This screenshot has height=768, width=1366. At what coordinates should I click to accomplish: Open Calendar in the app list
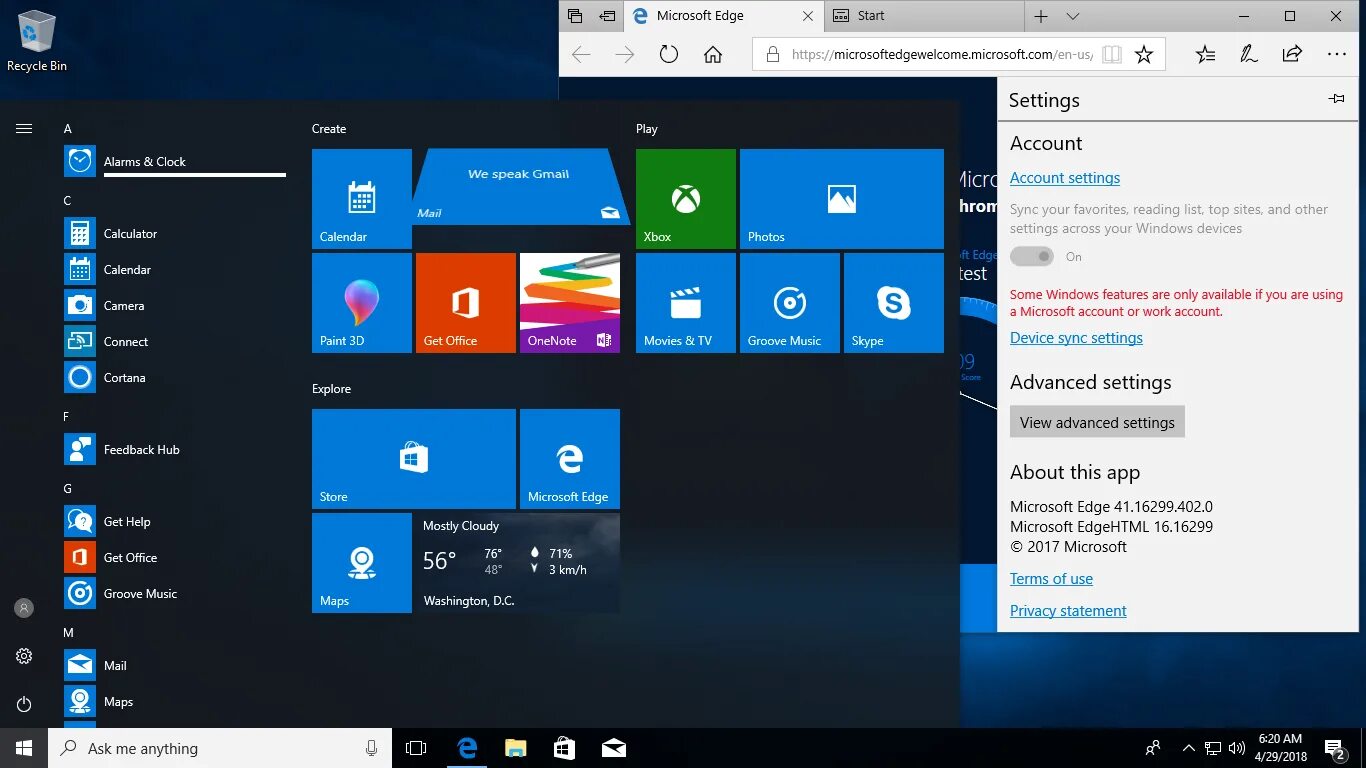175,269
